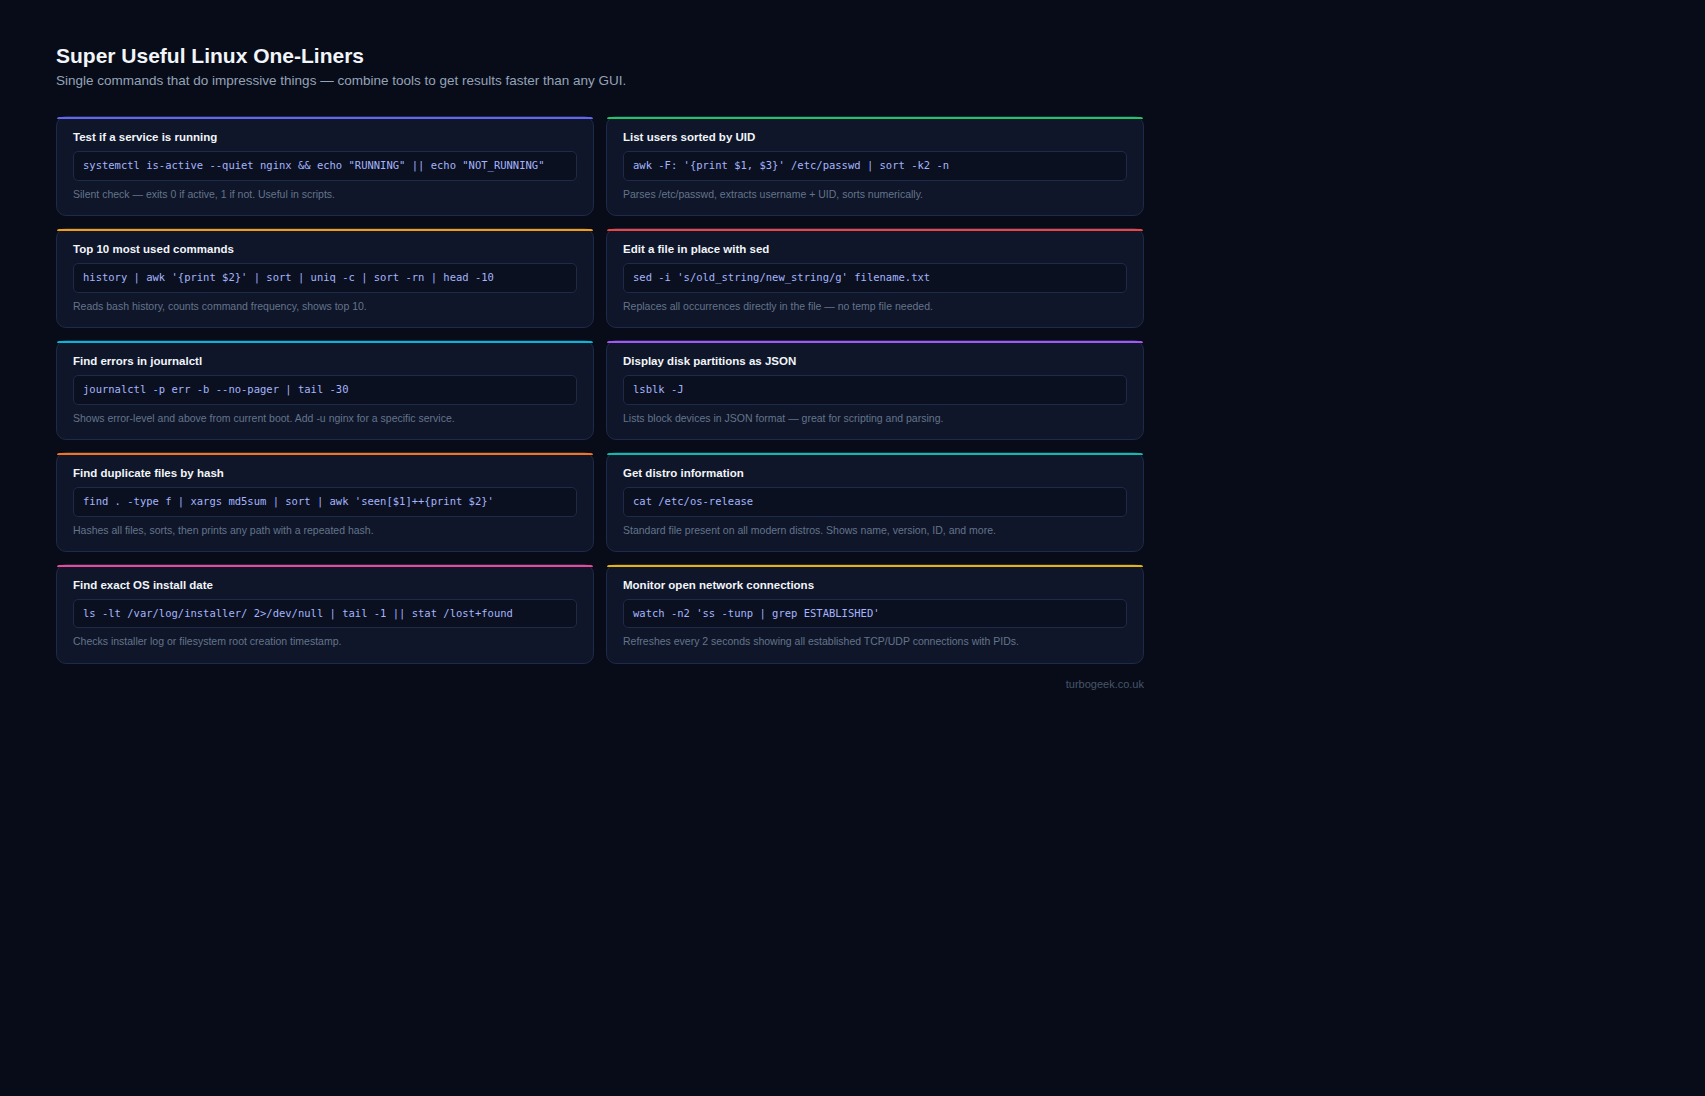1705x1096 pixels.
Task: Click the cat /etc/os-release command box
Action: click(874, 502)
